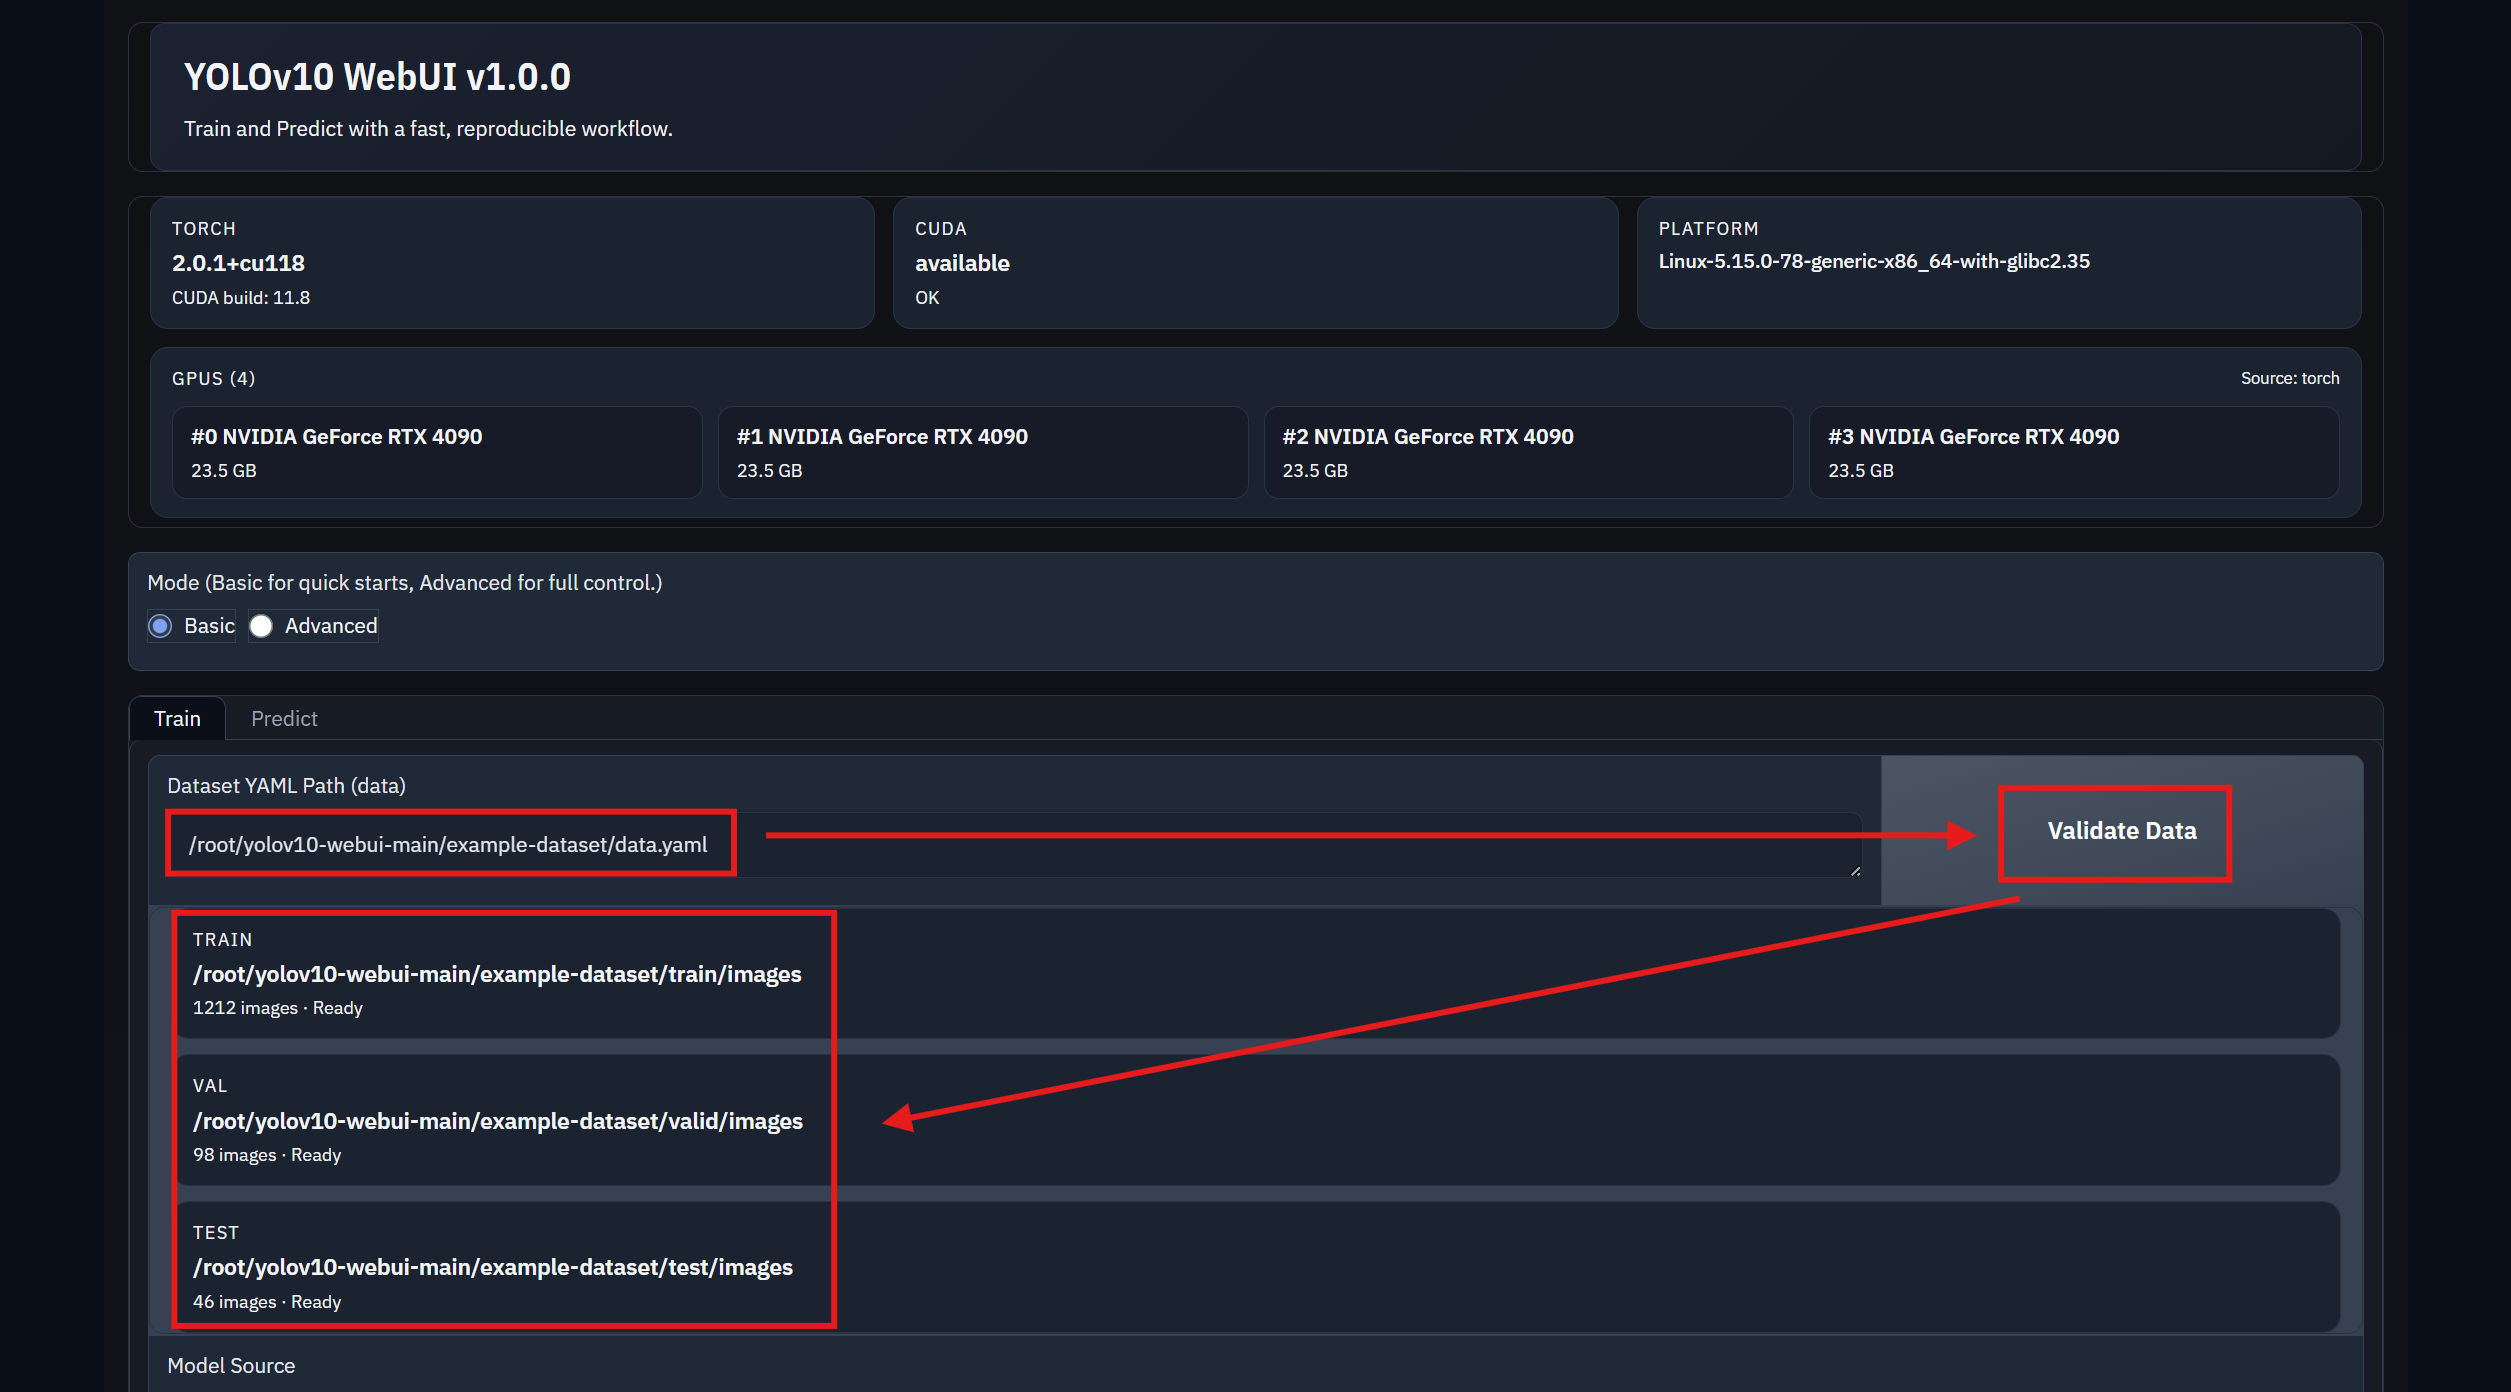Click the #1 NVIDIA GeForce RTX 4090 card
The image size is (2511, 1392).
[x=982, y=452]
